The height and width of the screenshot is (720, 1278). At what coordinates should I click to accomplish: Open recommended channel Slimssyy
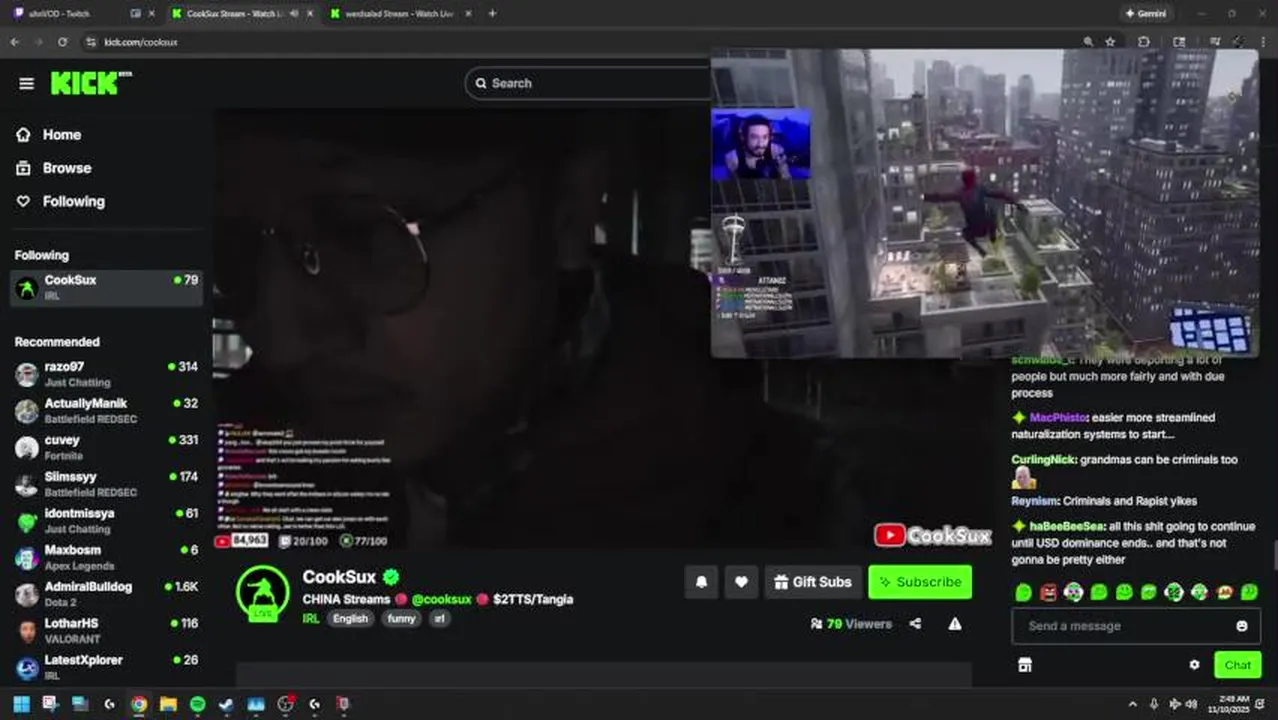click(x=106, y=484)
